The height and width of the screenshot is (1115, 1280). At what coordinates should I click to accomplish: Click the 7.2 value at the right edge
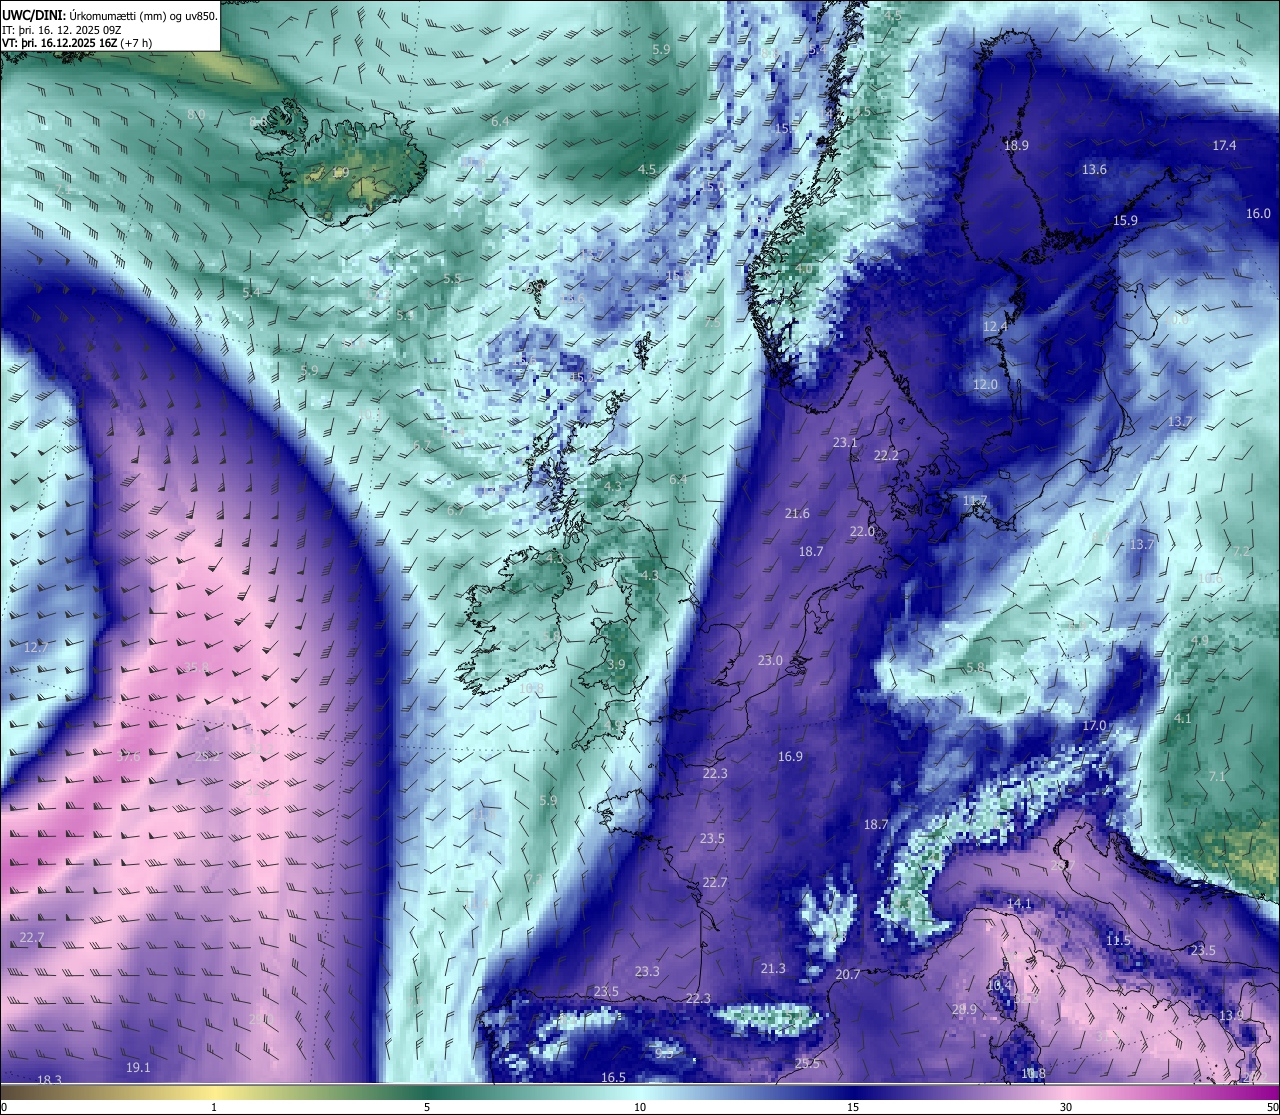[1241, 551]
